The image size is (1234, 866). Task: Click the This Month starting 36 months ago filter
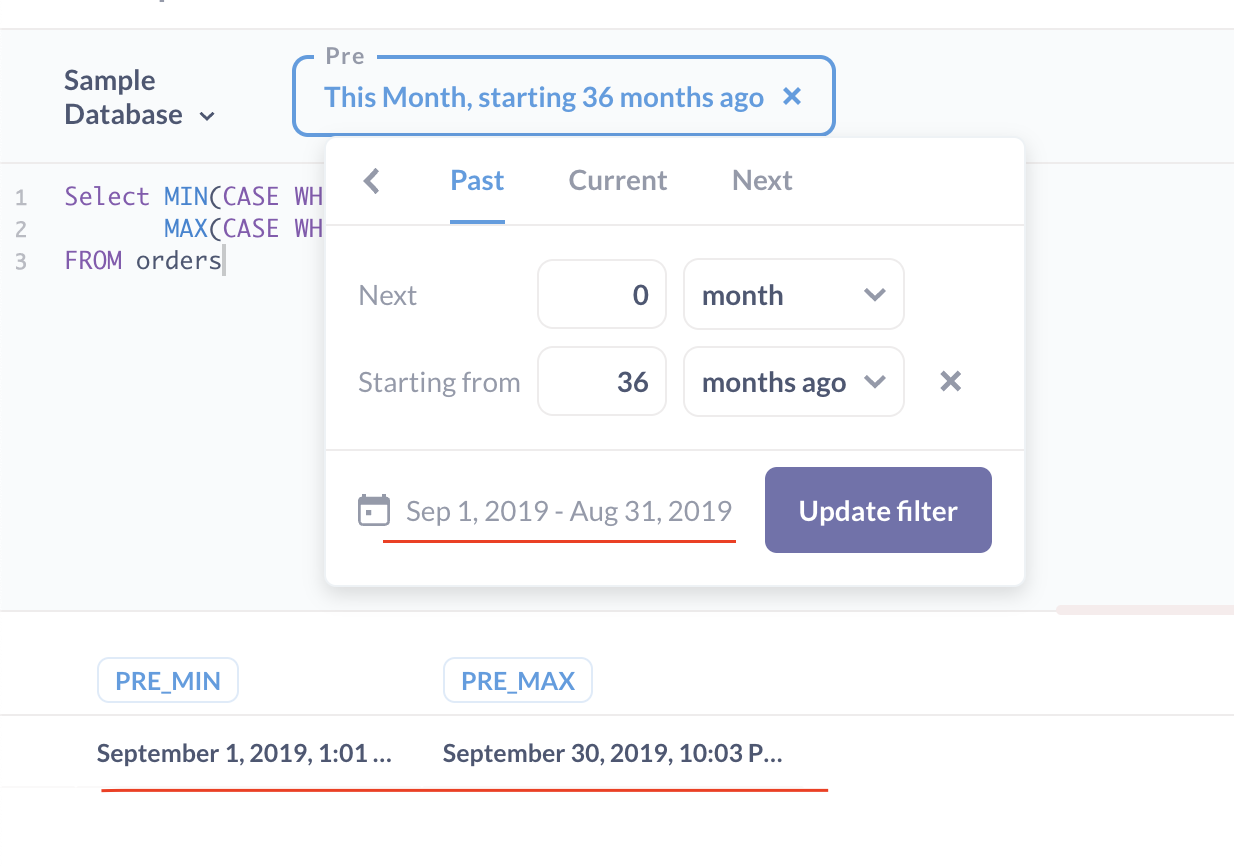(543, 97)
